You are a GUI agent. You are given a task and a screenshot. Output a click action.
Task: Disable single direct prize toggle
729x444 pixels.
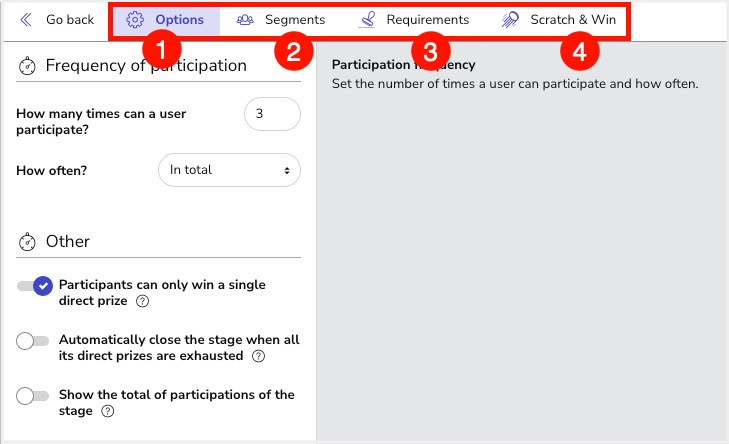click(x=34, y=286)
